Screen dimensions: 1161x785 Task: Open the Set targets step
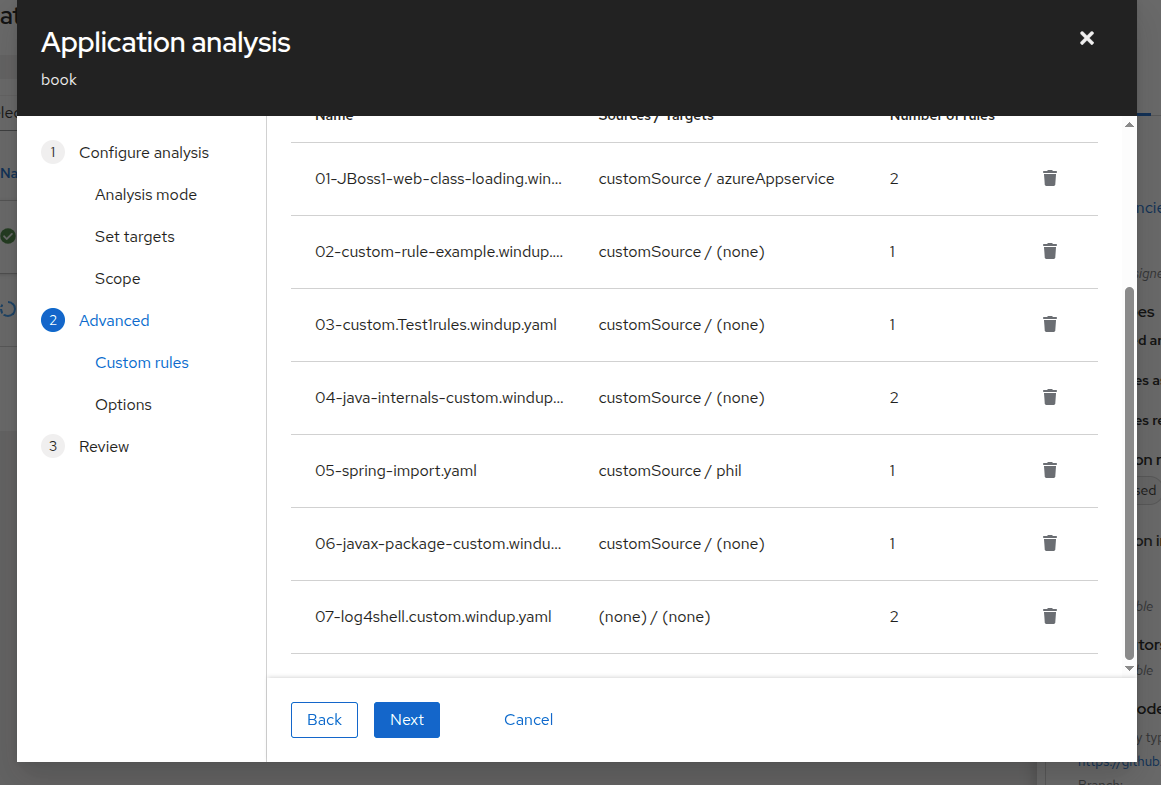135,237
